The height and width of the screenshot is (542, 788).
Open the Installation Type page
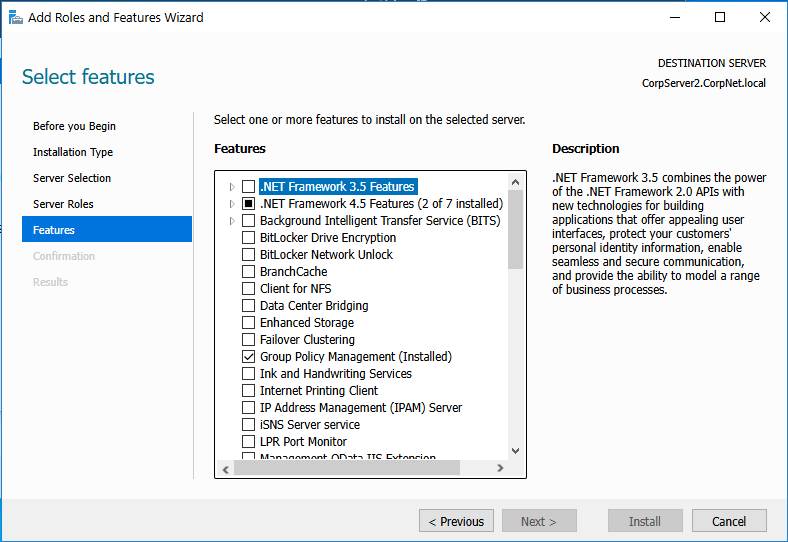coord(73,152)
